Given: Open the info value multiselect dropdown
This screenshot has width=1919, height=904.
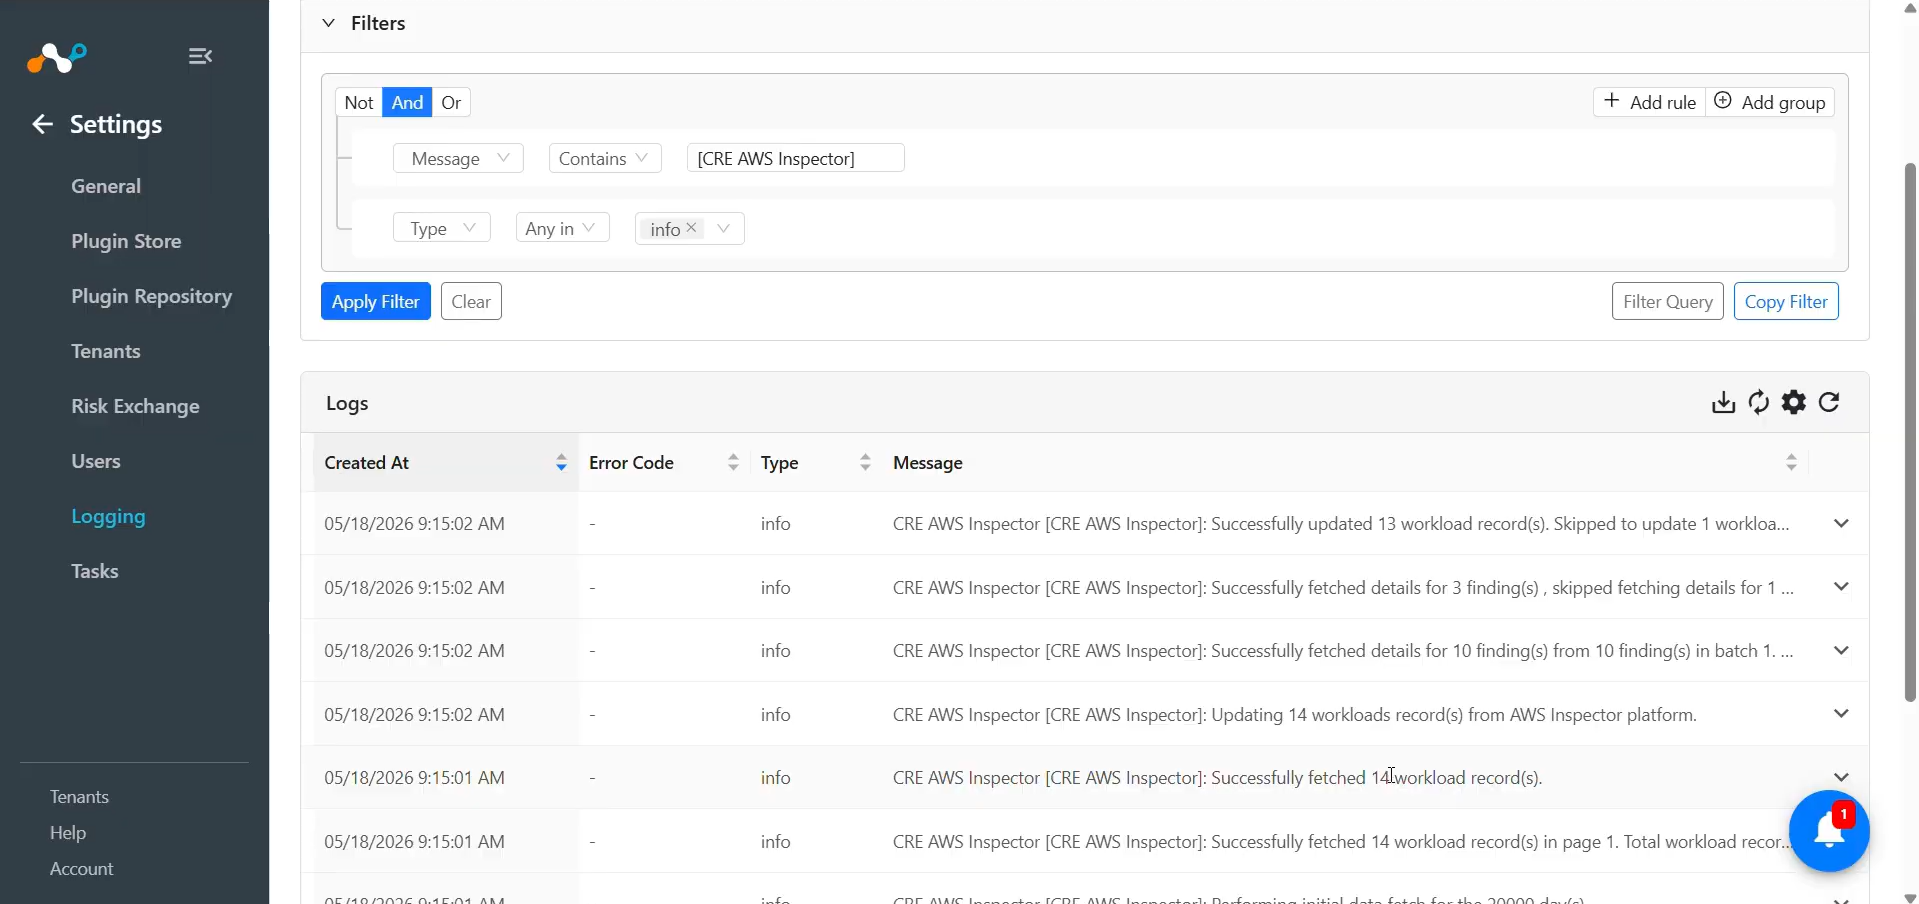Looking at the screenshot, I should coord(724,228).
